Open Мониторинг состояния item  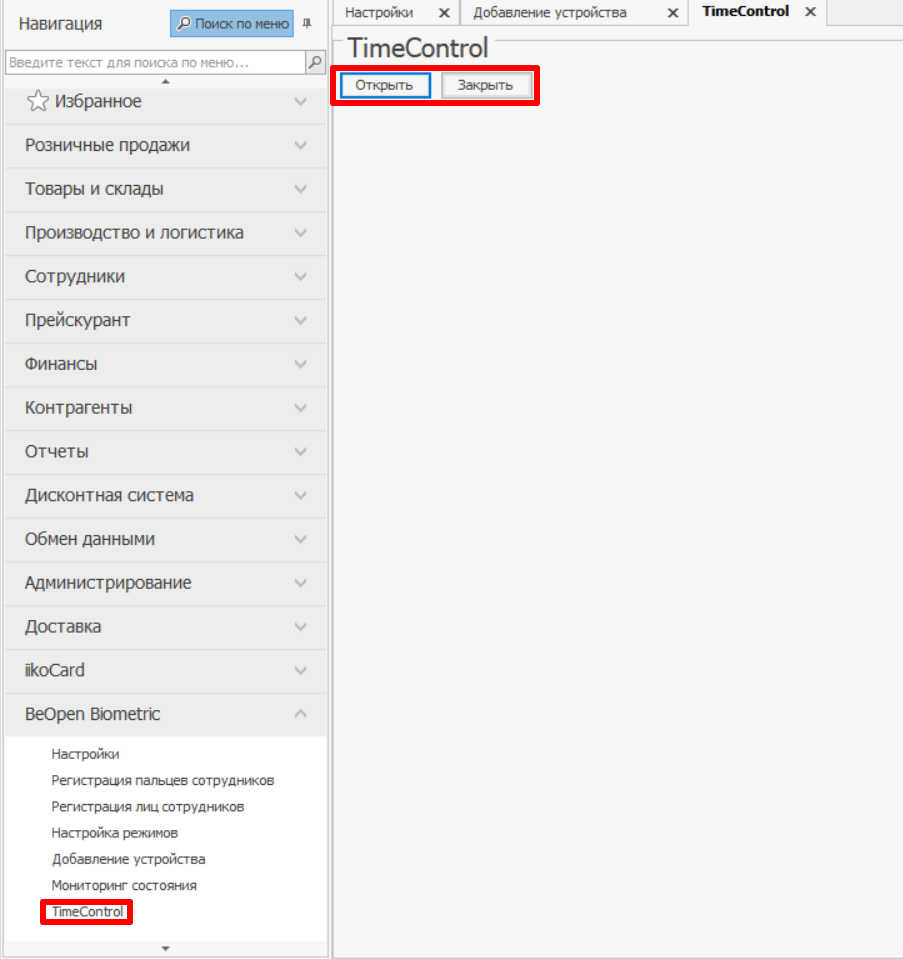(x=124, y=886)
